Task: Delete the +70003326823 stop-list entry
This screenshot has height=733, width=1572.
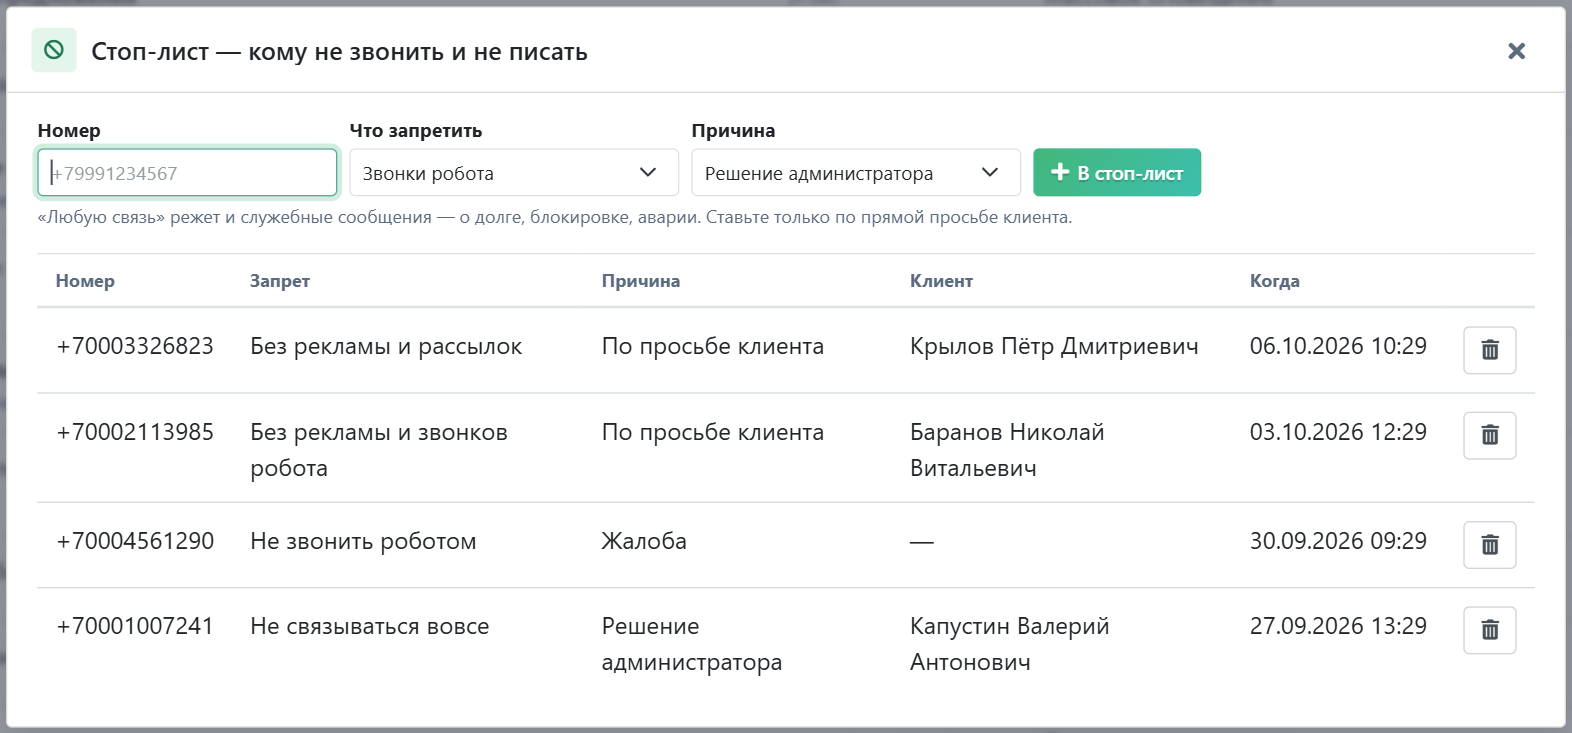Action: click(1489, 350)
